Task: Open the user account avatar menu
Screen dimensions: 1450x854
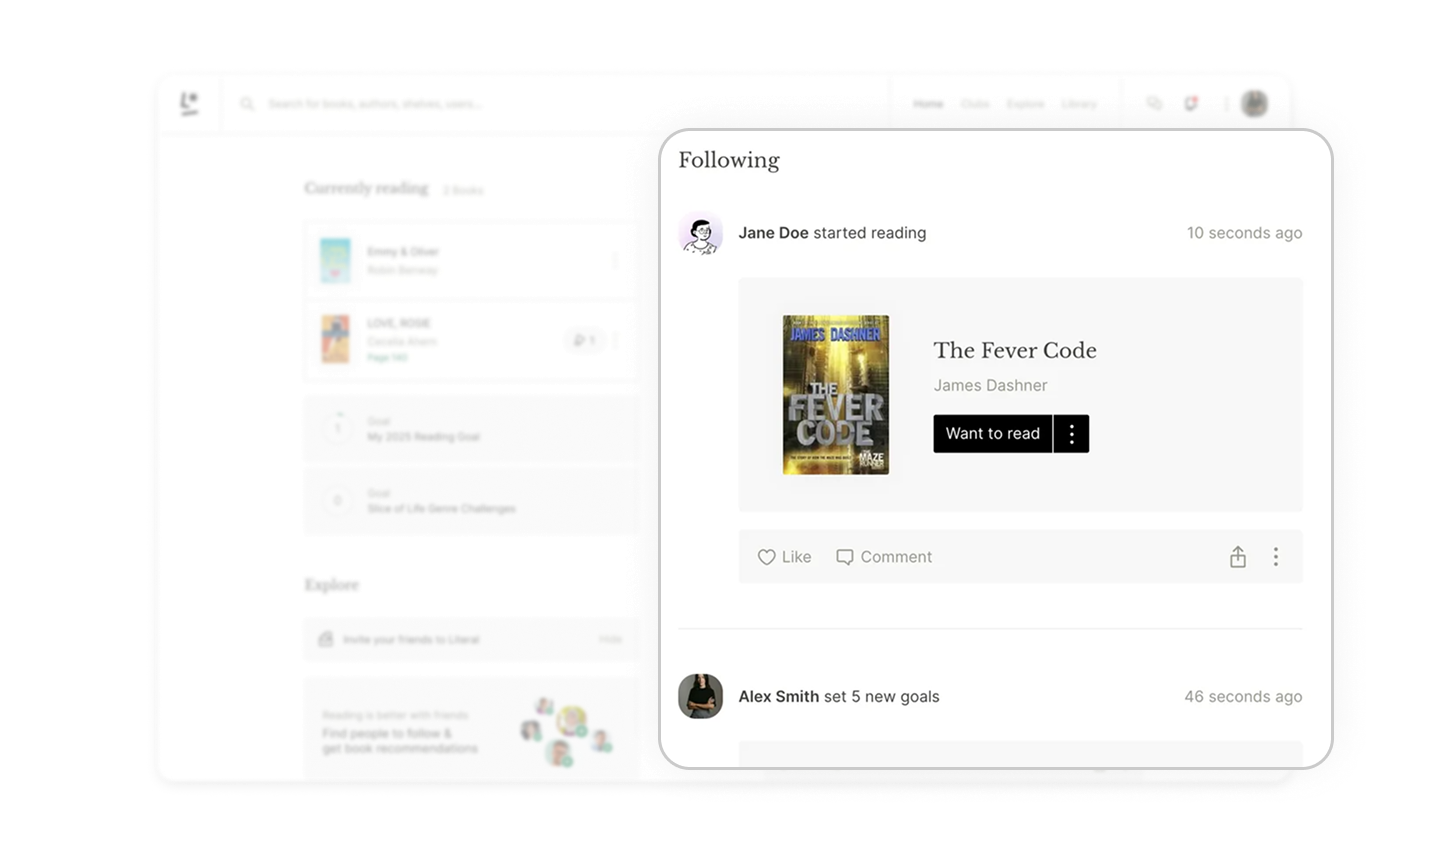Action: [x=1254, y=103]
